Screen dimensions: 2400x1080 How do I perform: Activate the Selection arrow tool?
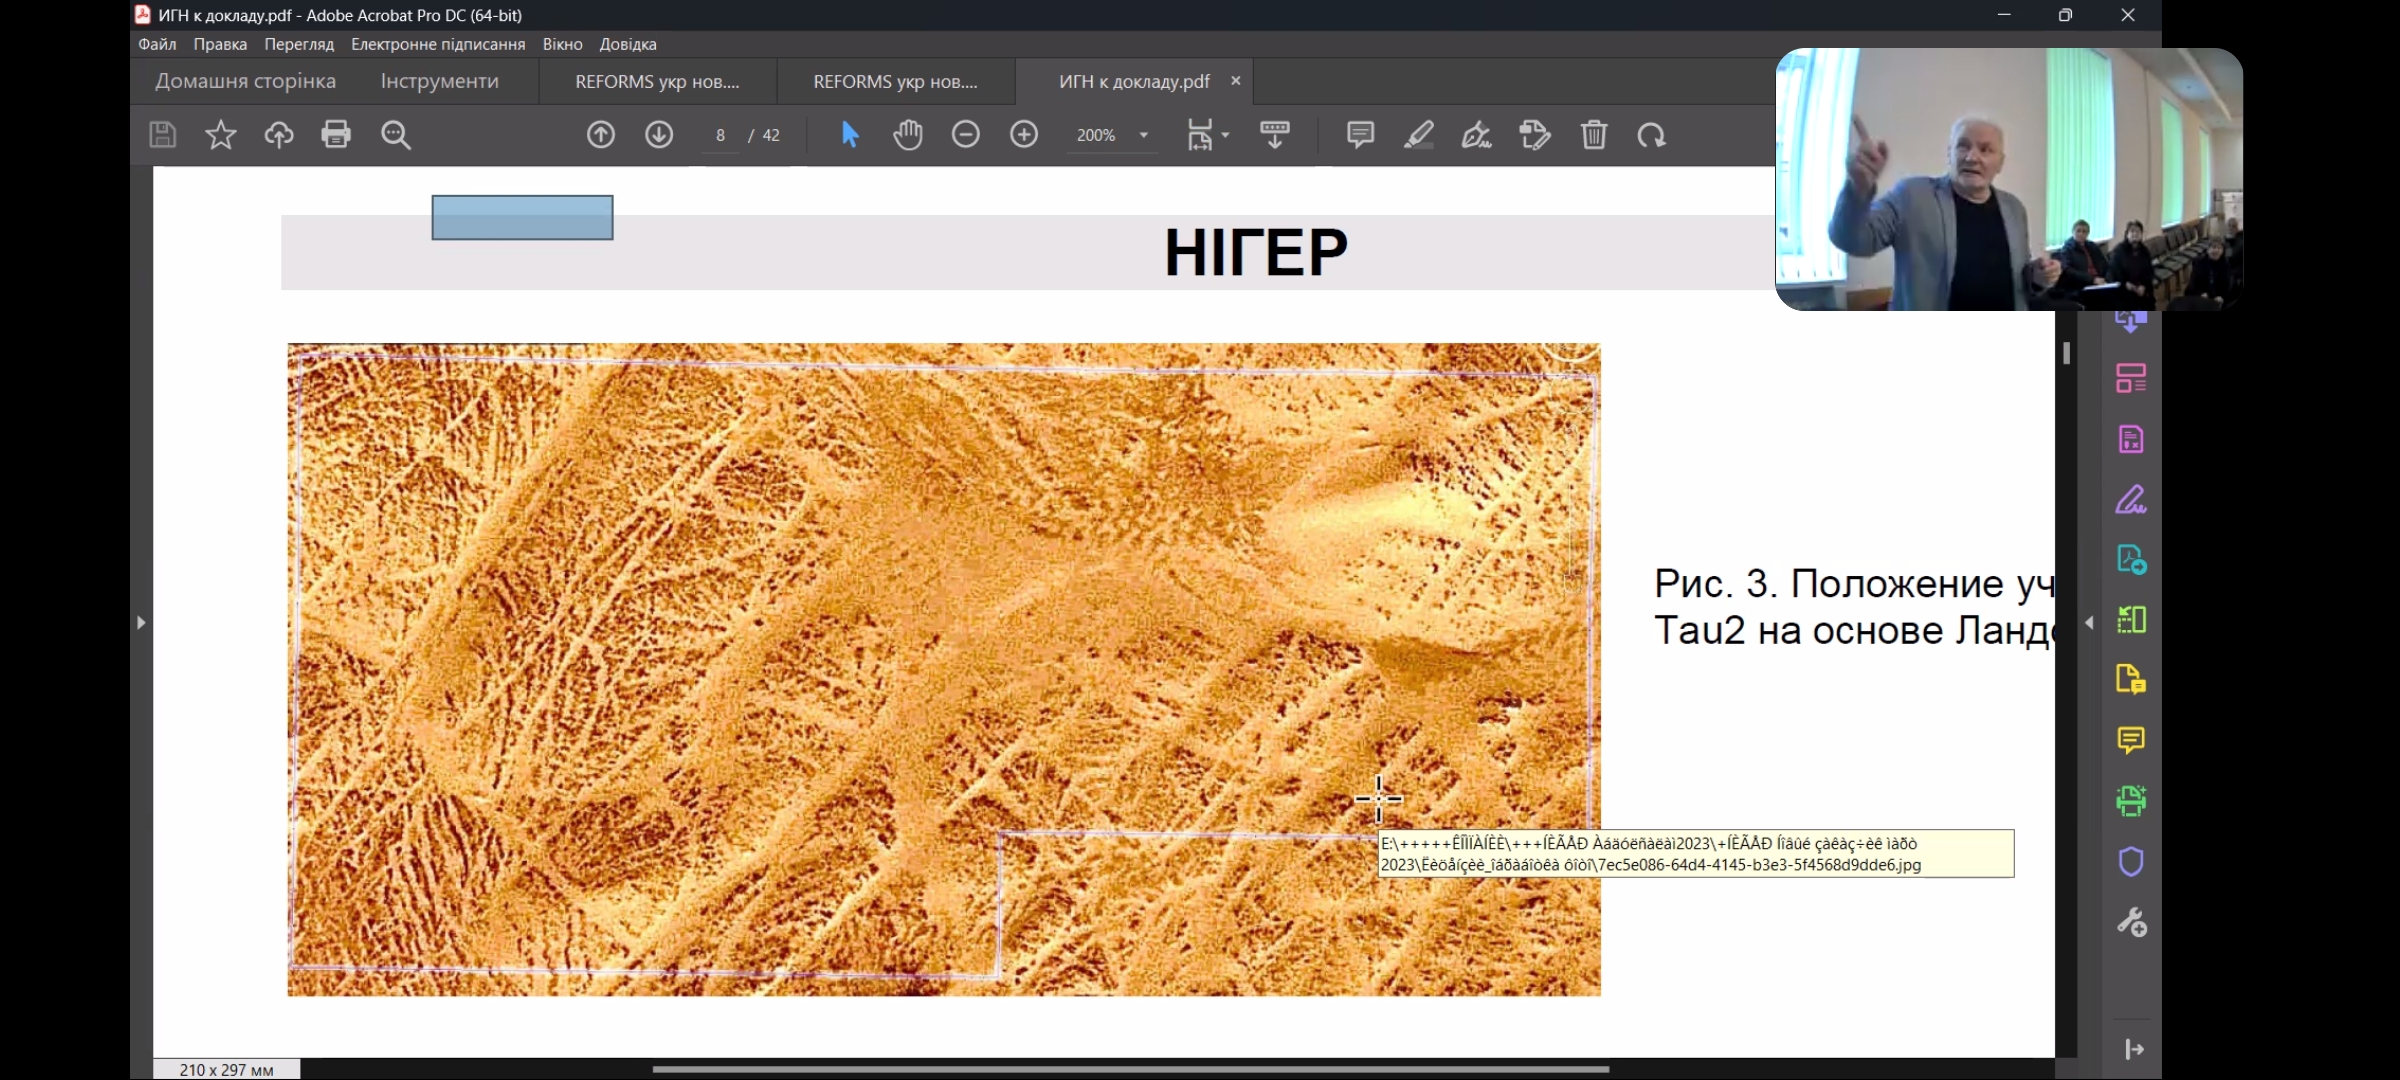(850, 135)
